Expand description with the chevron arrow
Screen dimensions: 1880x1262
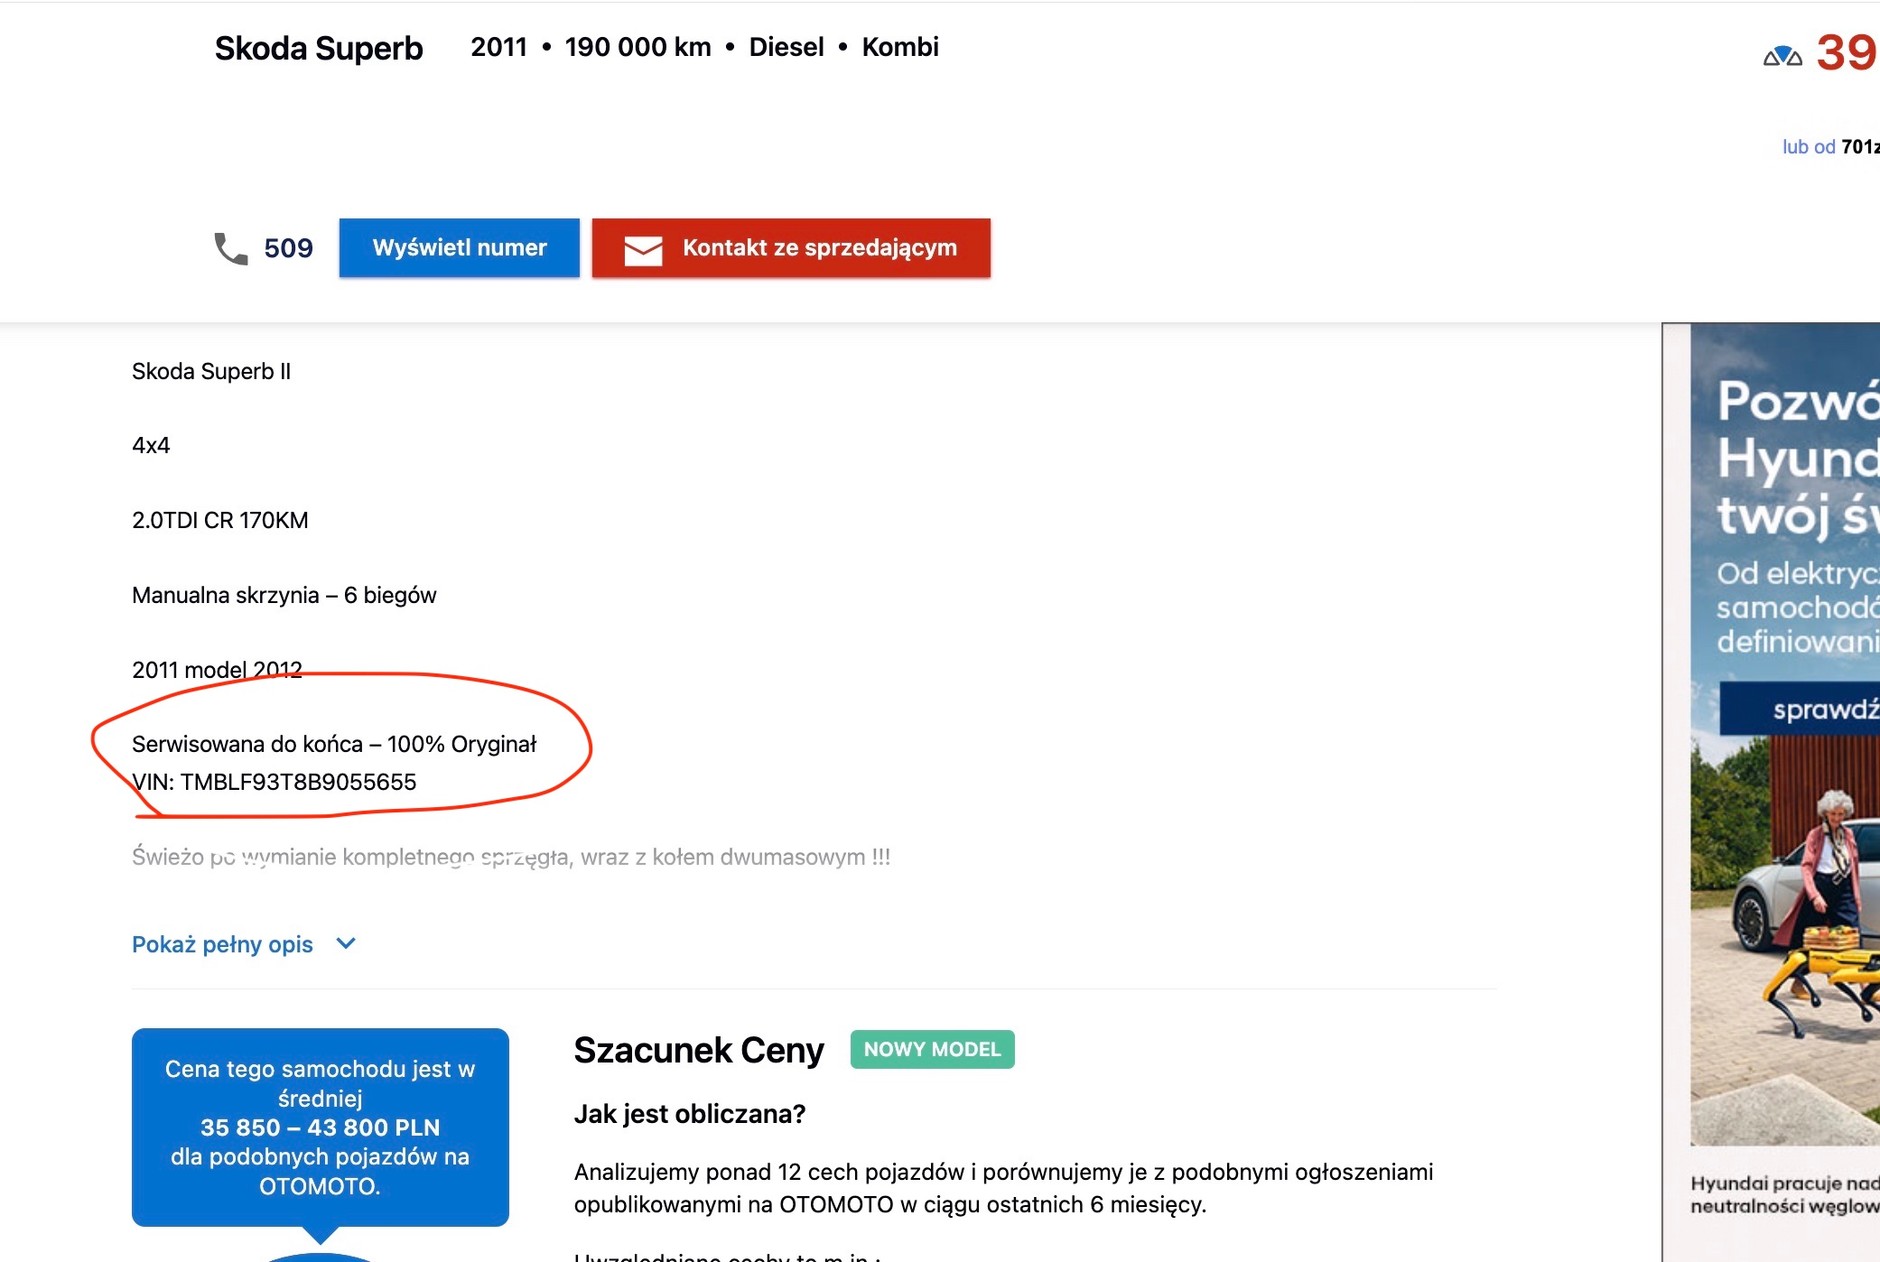[x=346, y=944]
